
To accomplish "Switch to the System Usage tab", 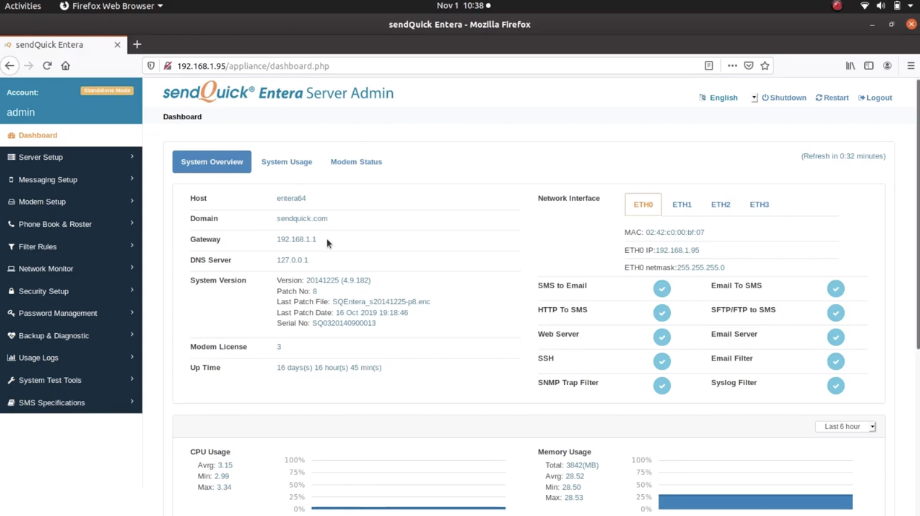I will [287, 161].
